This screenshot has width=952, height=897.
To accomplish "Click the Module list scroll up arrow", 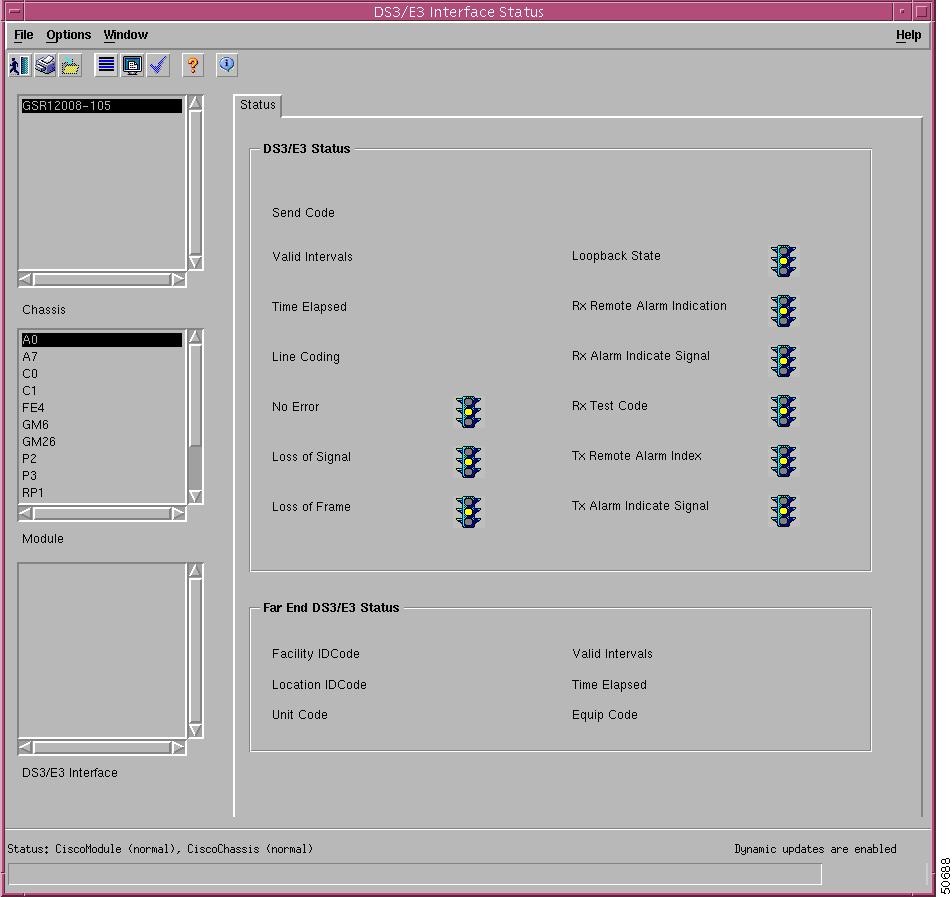I will coord(195,336).
